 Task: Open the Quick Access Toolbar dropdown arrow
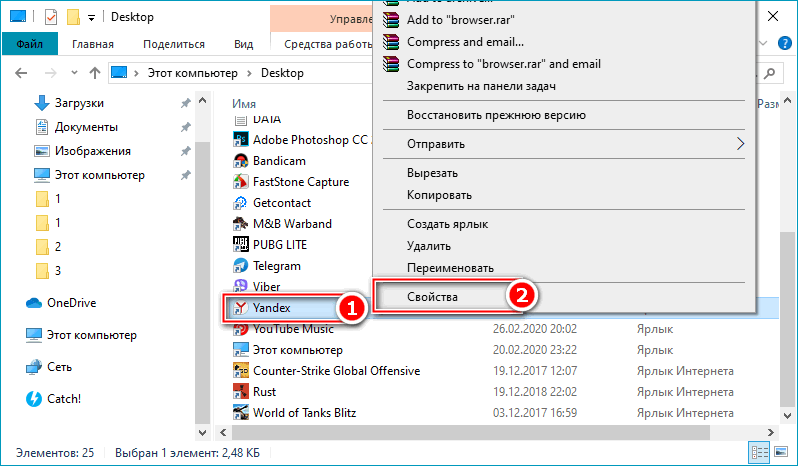click(92, 18)
